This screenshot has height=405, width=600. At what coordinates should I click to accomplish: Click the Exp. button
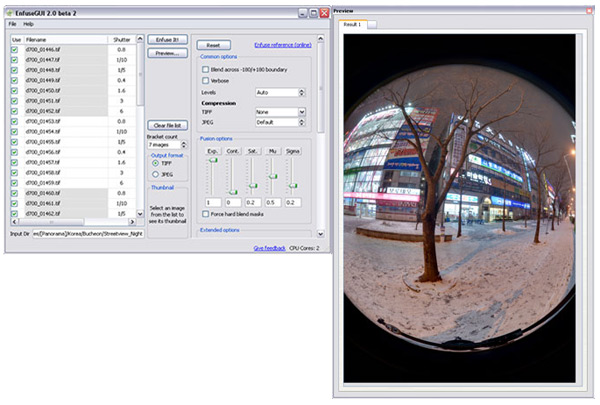[x=212, y=151]
